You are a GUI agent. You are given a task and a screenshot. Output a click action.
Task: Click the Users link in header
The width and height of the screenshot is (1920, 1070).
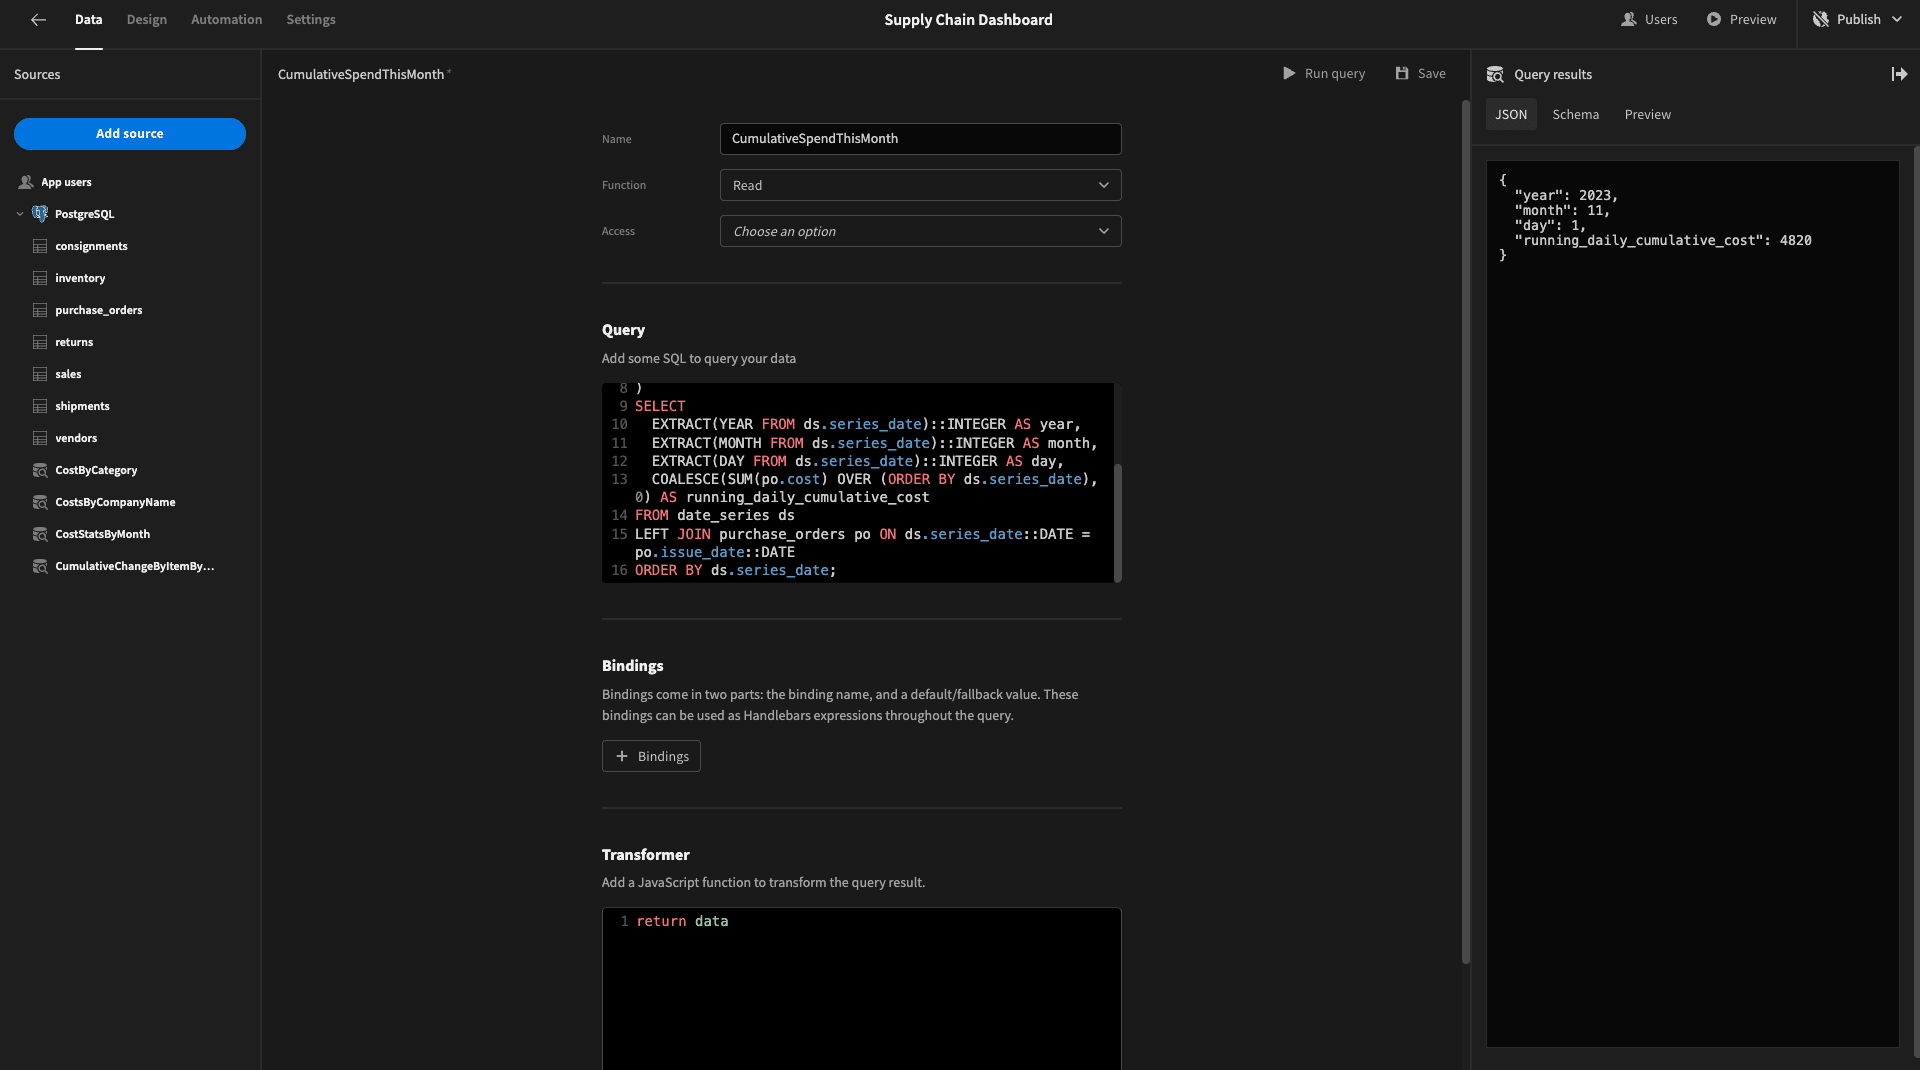(1661, 19)
